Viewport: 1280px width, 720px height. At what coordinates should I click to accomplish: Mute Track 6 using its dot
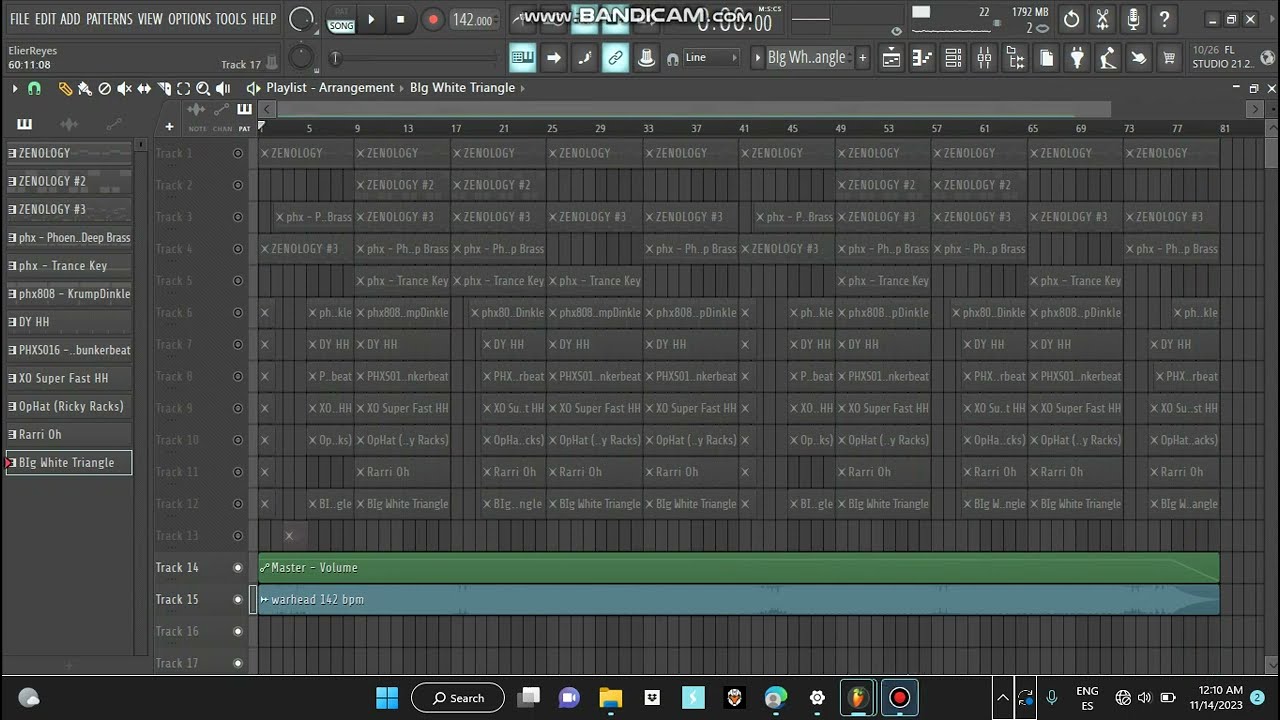point(238,312)
